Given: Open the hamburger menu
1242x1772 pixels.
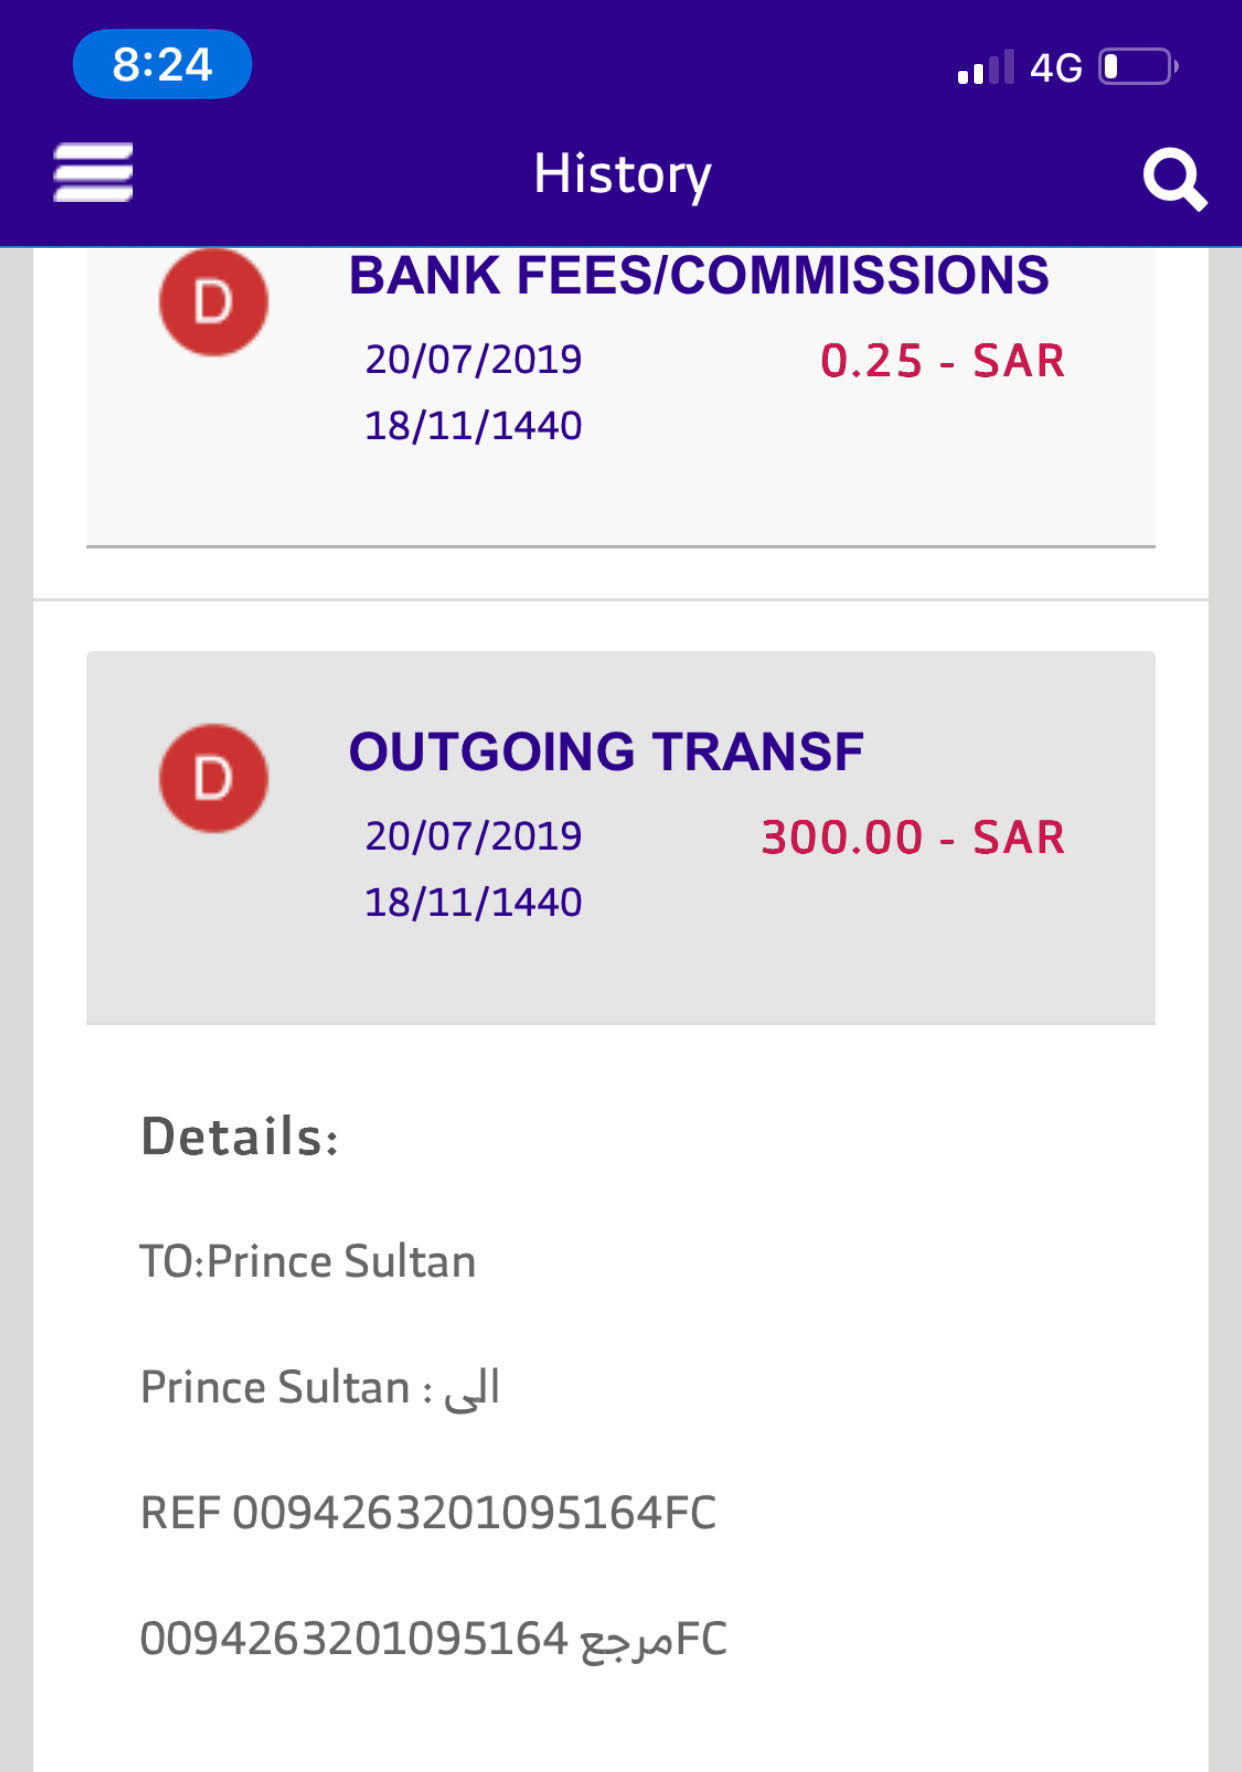Looking at the screenshot, I should 93,172.
